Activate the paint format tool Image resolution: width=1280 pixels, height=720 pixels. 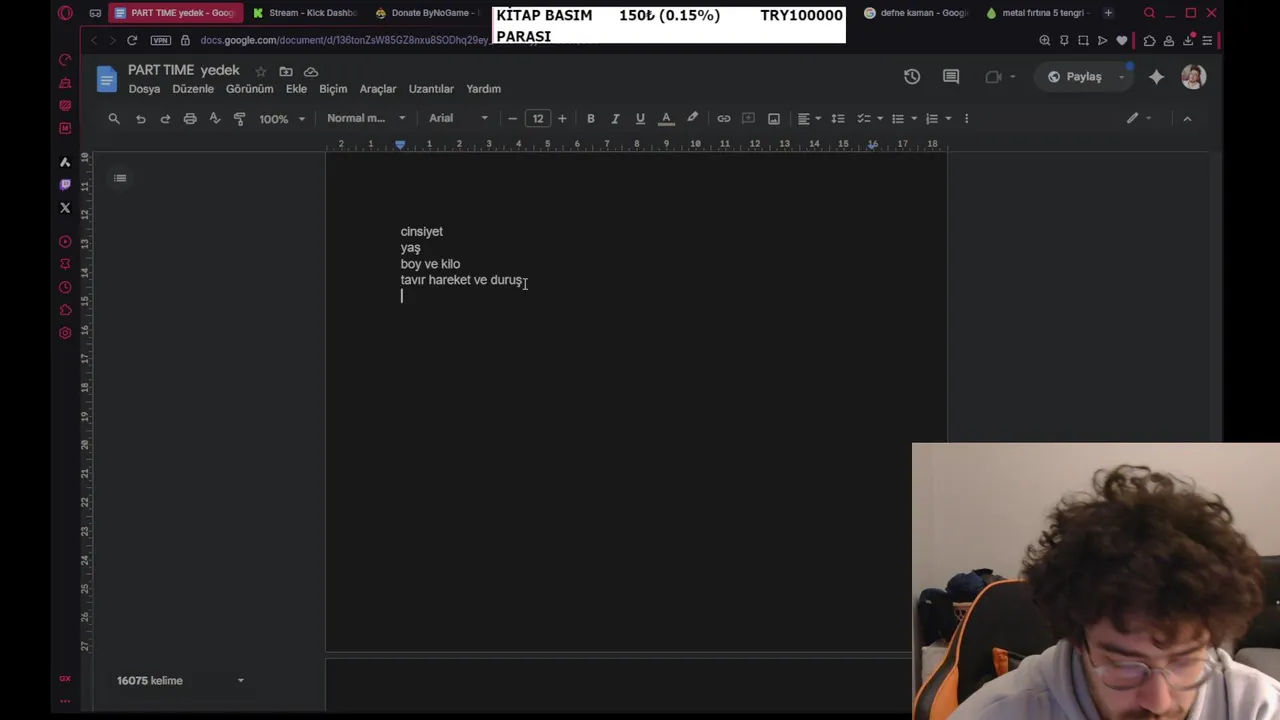[x=239, y=118]
